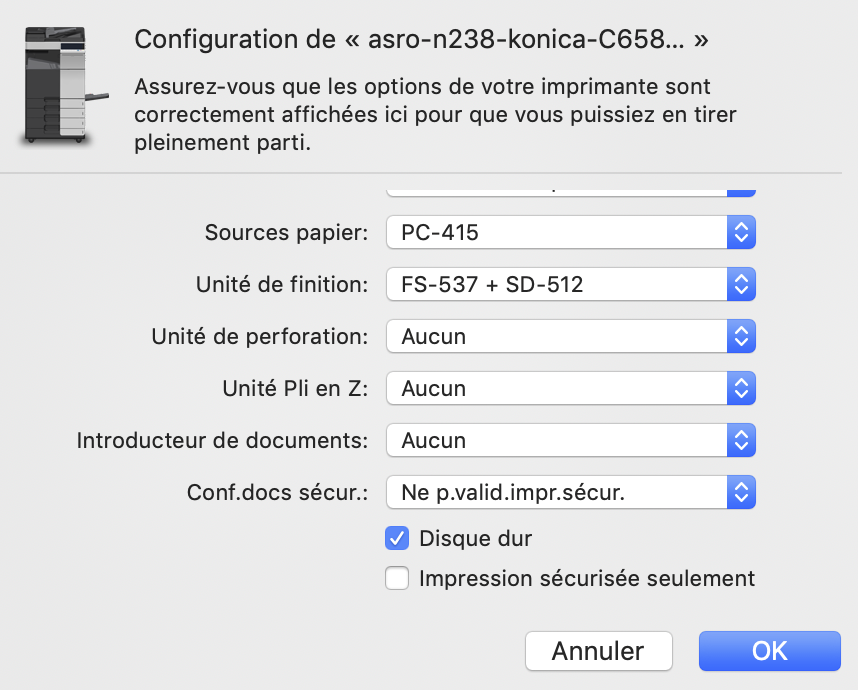Click the Sources papier: label

click(x=286, y=233)
